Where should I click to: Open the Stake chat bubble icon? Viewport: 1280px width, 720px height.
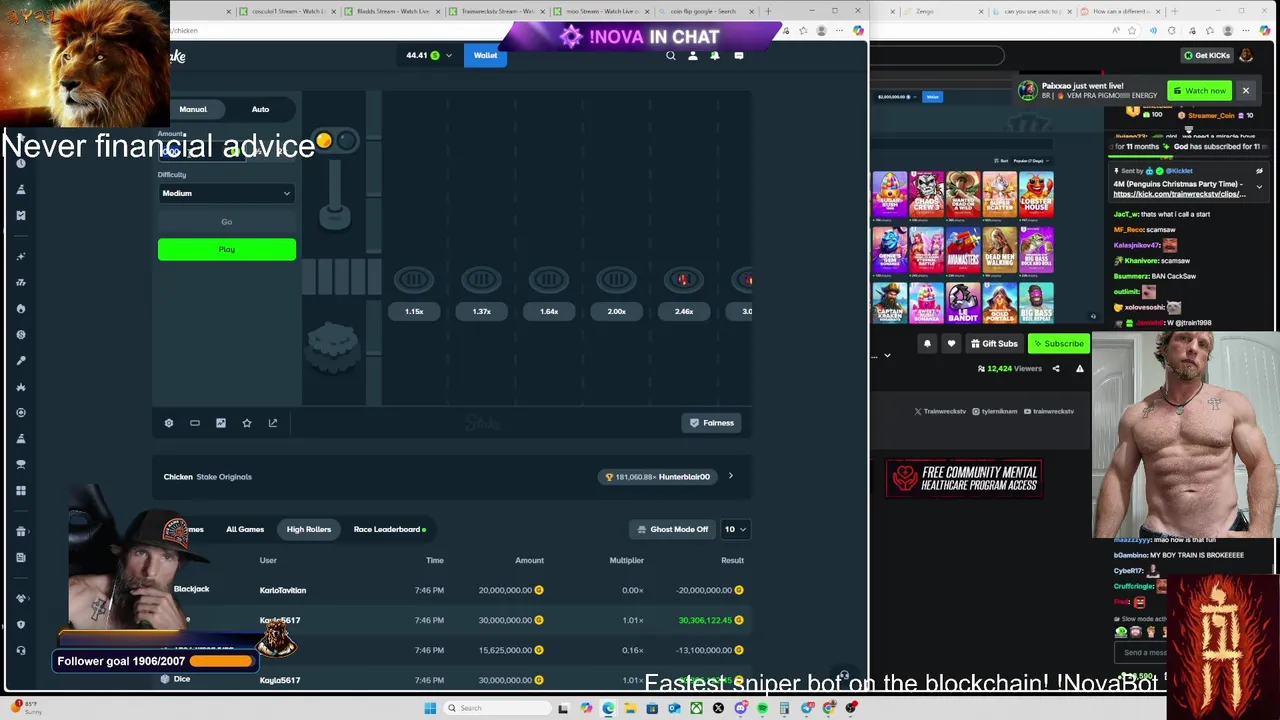739,56
